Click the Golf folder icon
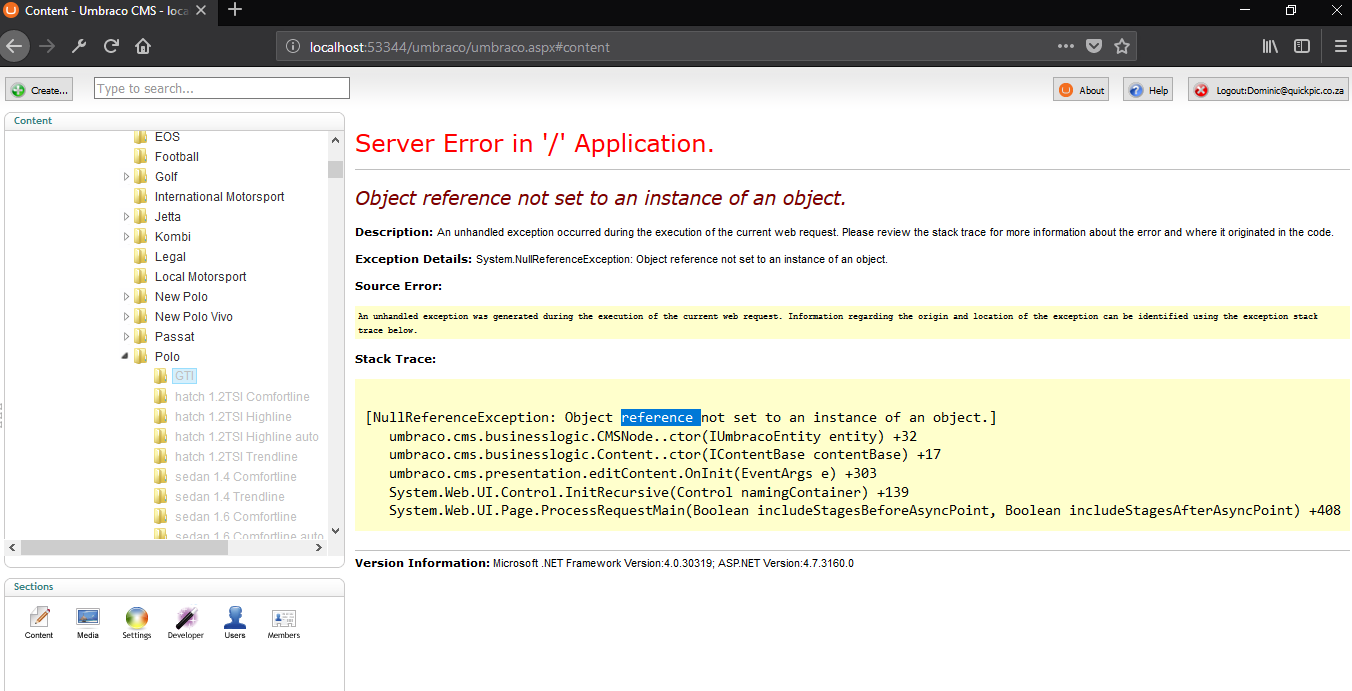Screen dimensions: 1352x691 141,176
